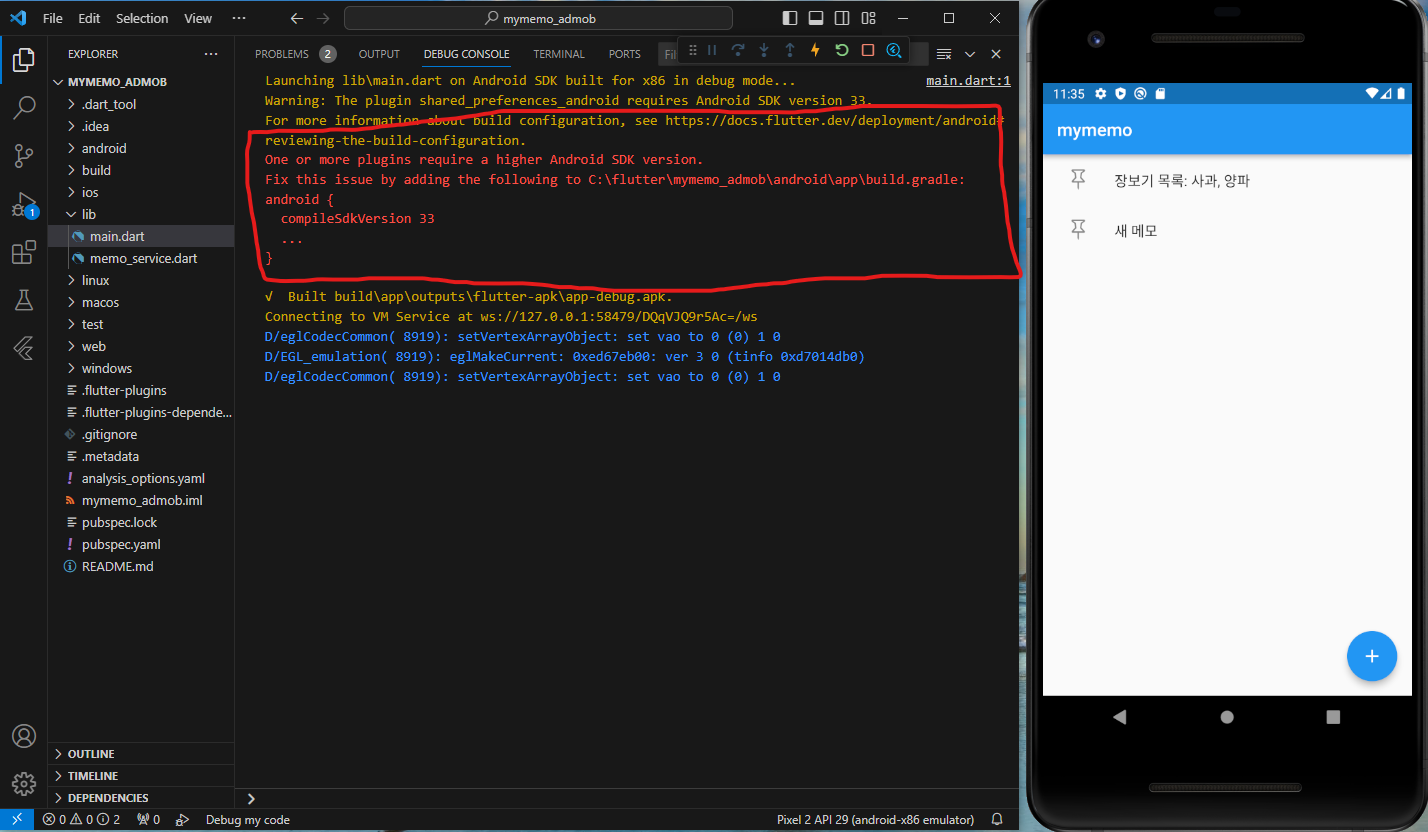This screenshot has width=1428, height=832.
Task: Switch to the OUTPUT tab
Action: pos(379,54)
